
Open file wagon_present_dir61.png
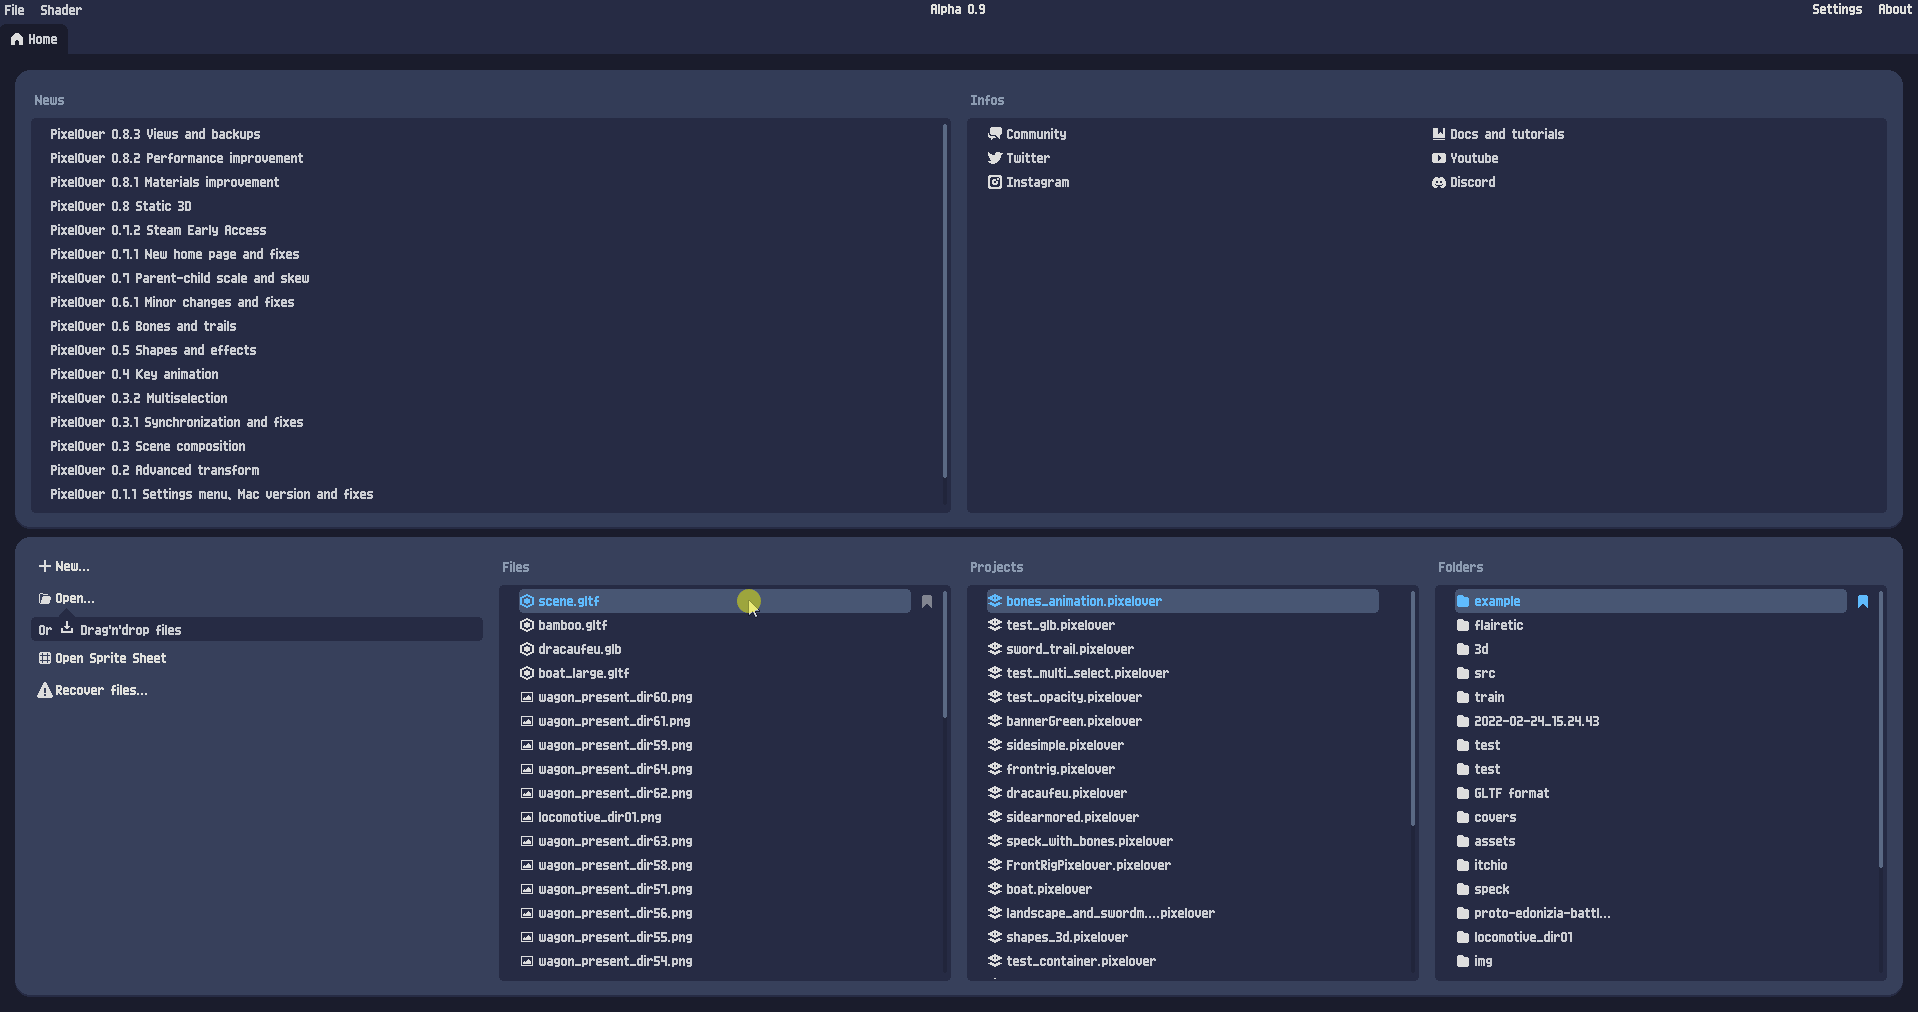pos(614,721)
